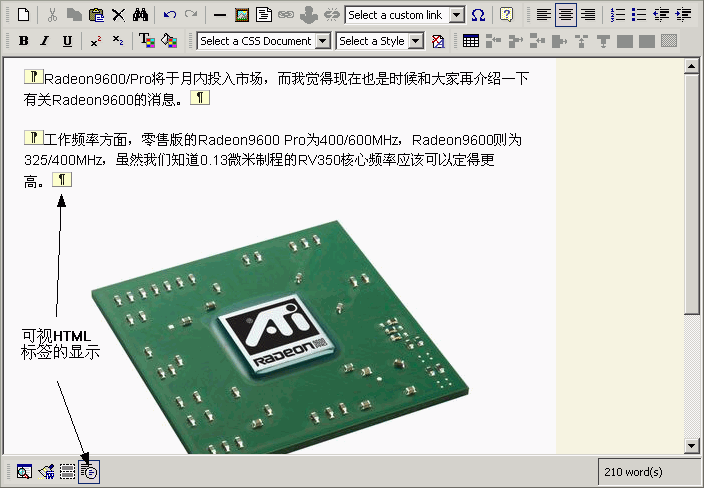Cut selection with the scissors icon
Image resolution: width=704 pixels, height=488 pixels.
pos(52,15)
